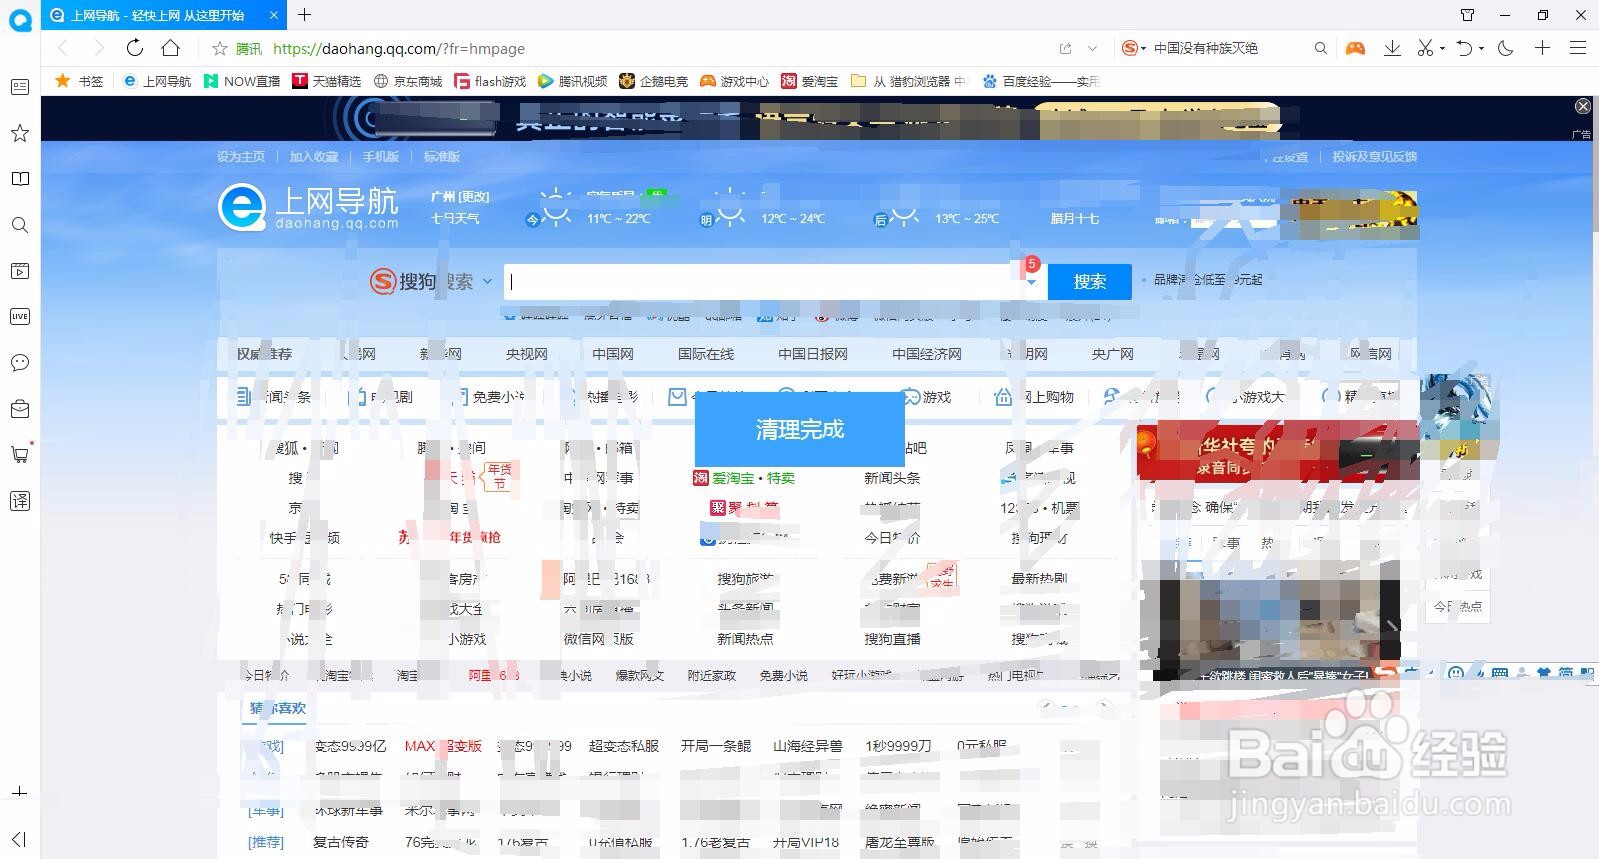Open video icon in left sidebar
This screenshot has height=859, width=1599.
pos(20,271)
